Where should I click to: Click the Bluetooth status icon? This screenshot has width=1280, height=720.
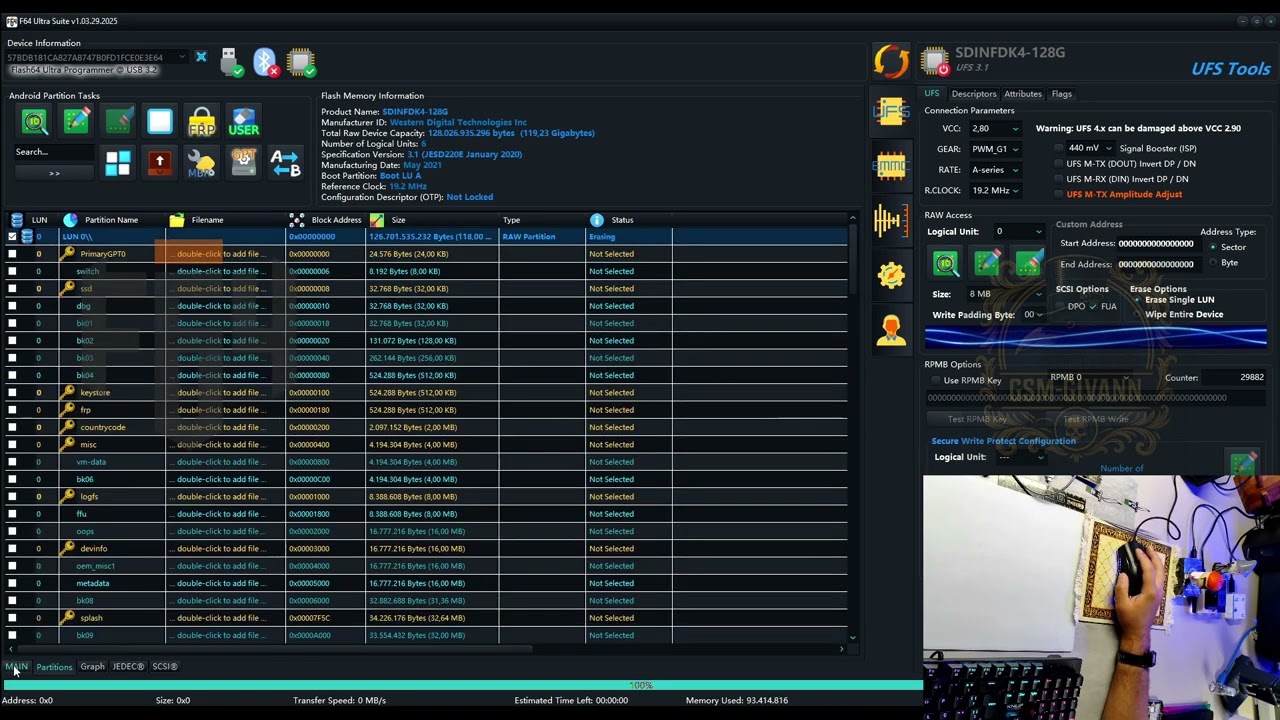[x=266, y=63]
